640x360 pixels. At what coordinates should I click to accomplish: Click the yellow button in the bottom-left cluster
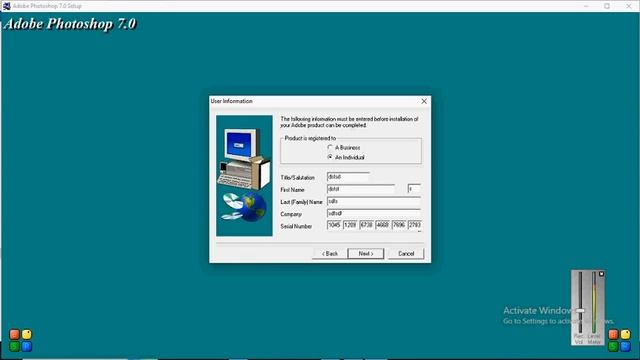(27, 335)
